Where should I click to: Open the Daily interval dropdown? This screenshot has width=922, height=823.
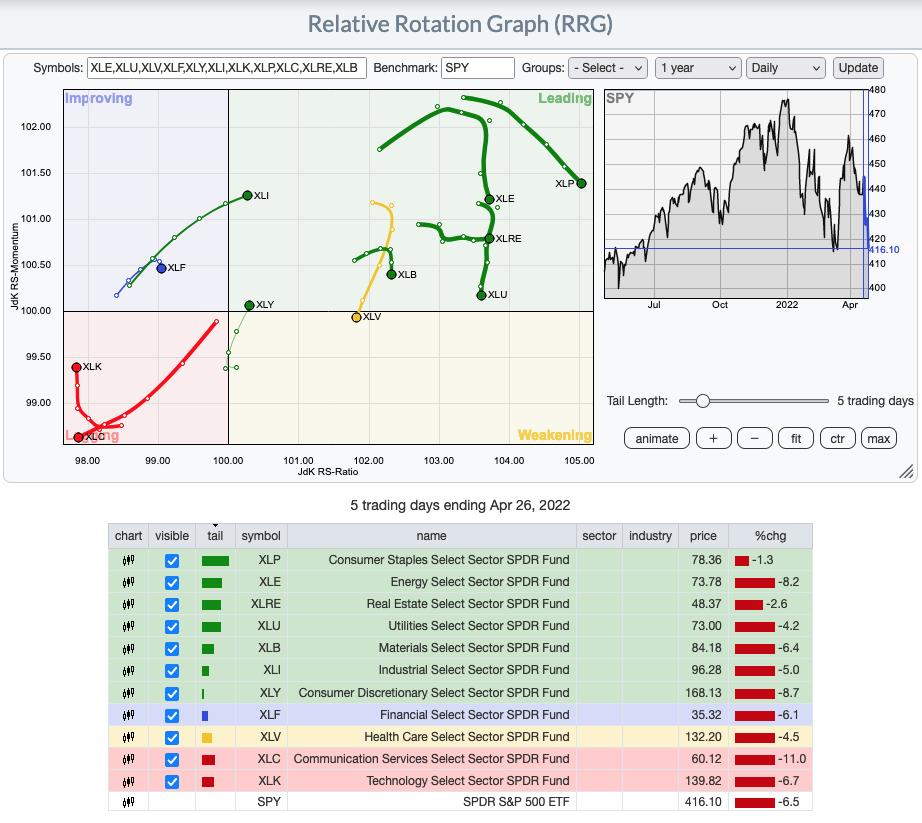click(x=786, y=68)
